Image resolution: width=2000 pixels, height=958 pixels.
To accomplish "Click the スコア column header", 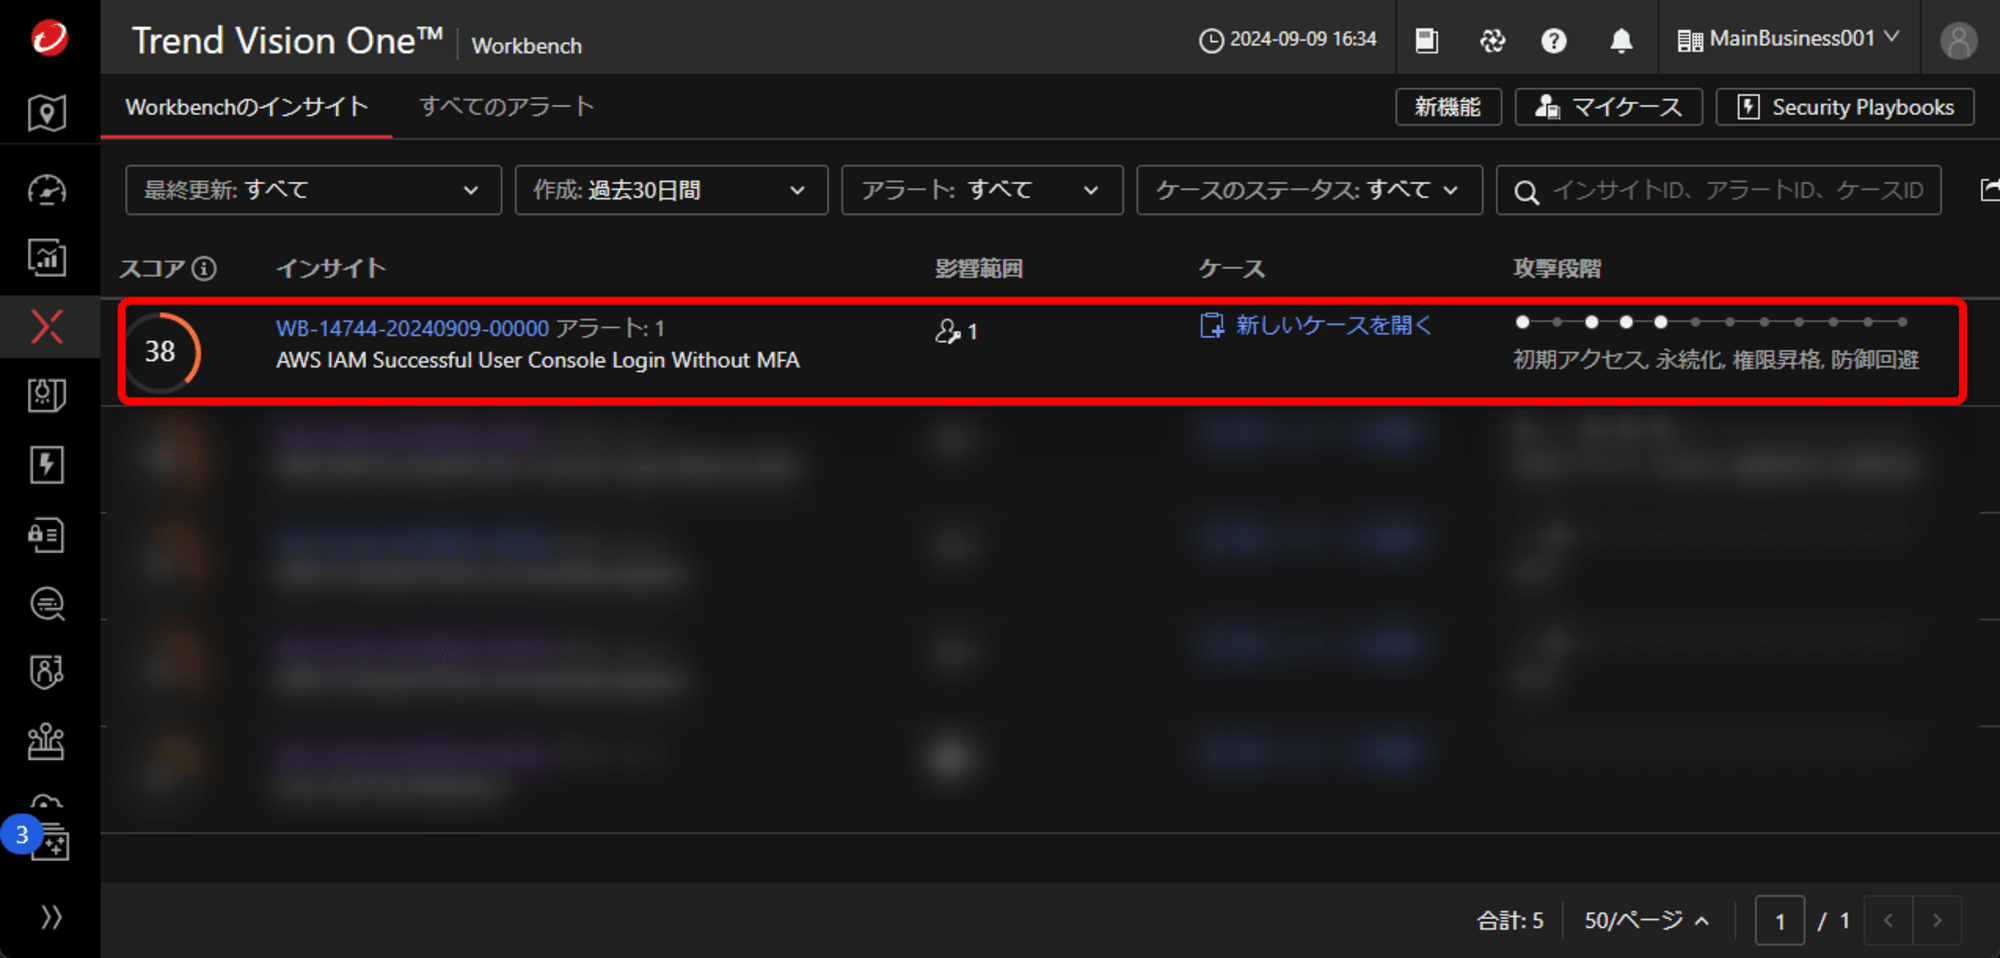I will pyautogui.click(x=152, y=268).
